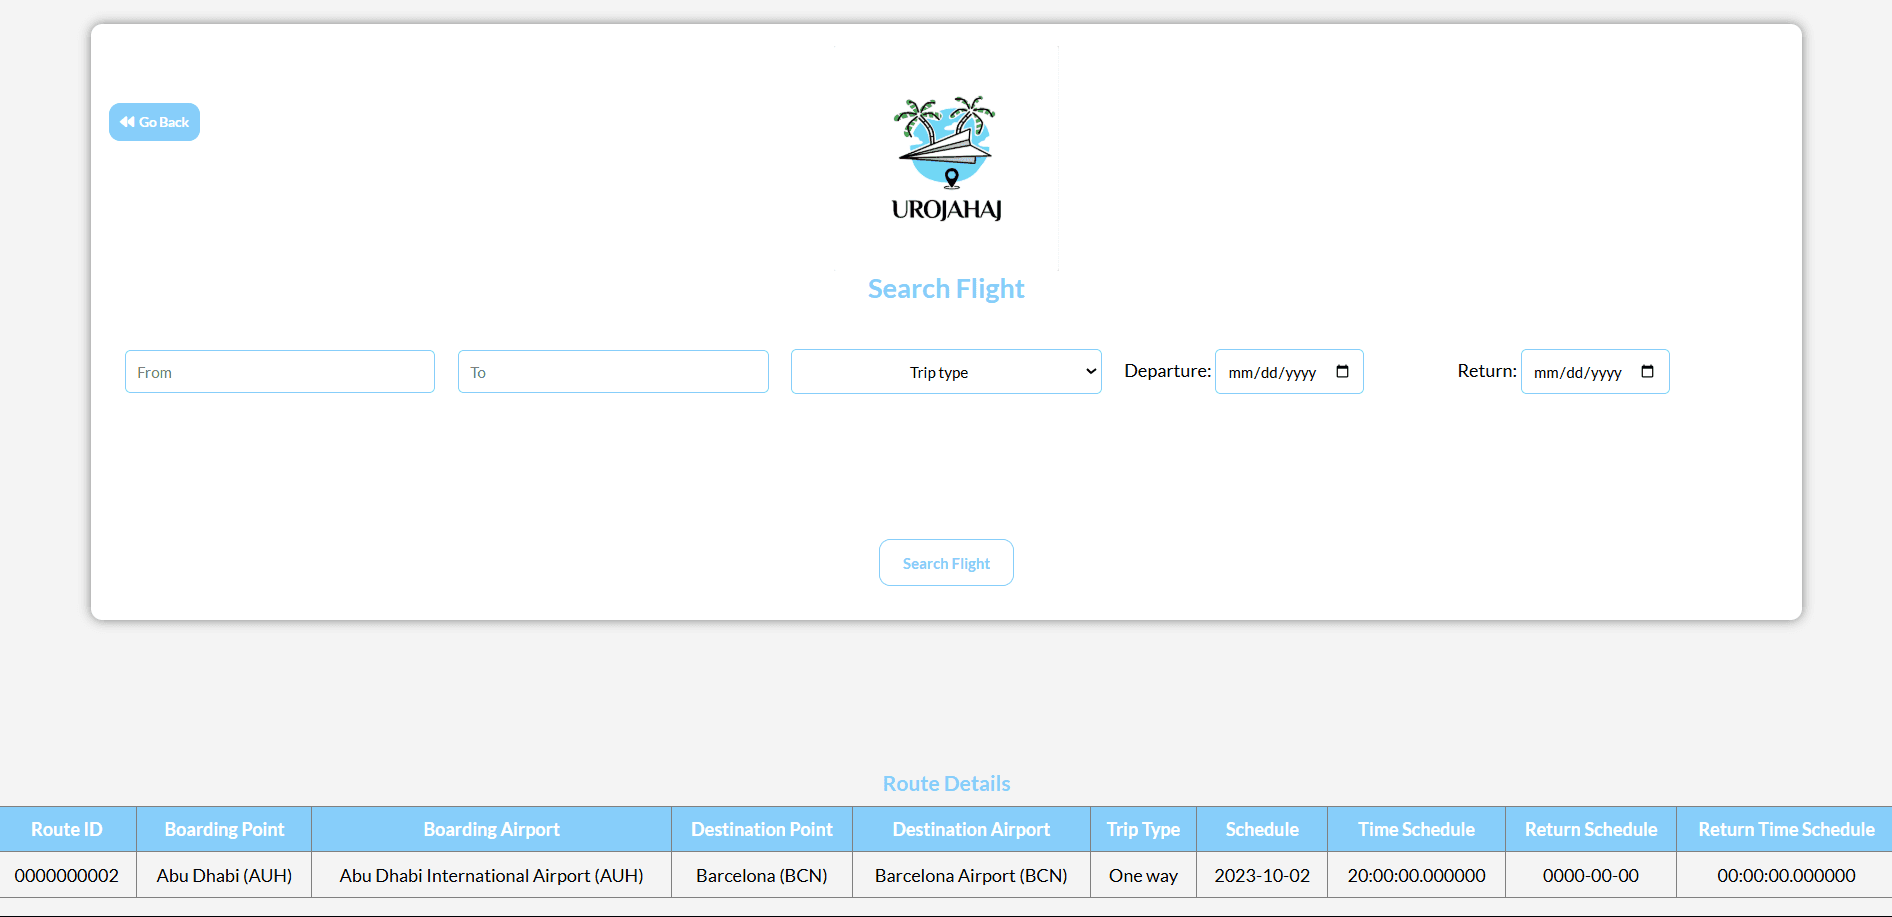Click the Boarding Airport column header
Viewport: 1892px width, 917px height.
[x=491, y=829]
